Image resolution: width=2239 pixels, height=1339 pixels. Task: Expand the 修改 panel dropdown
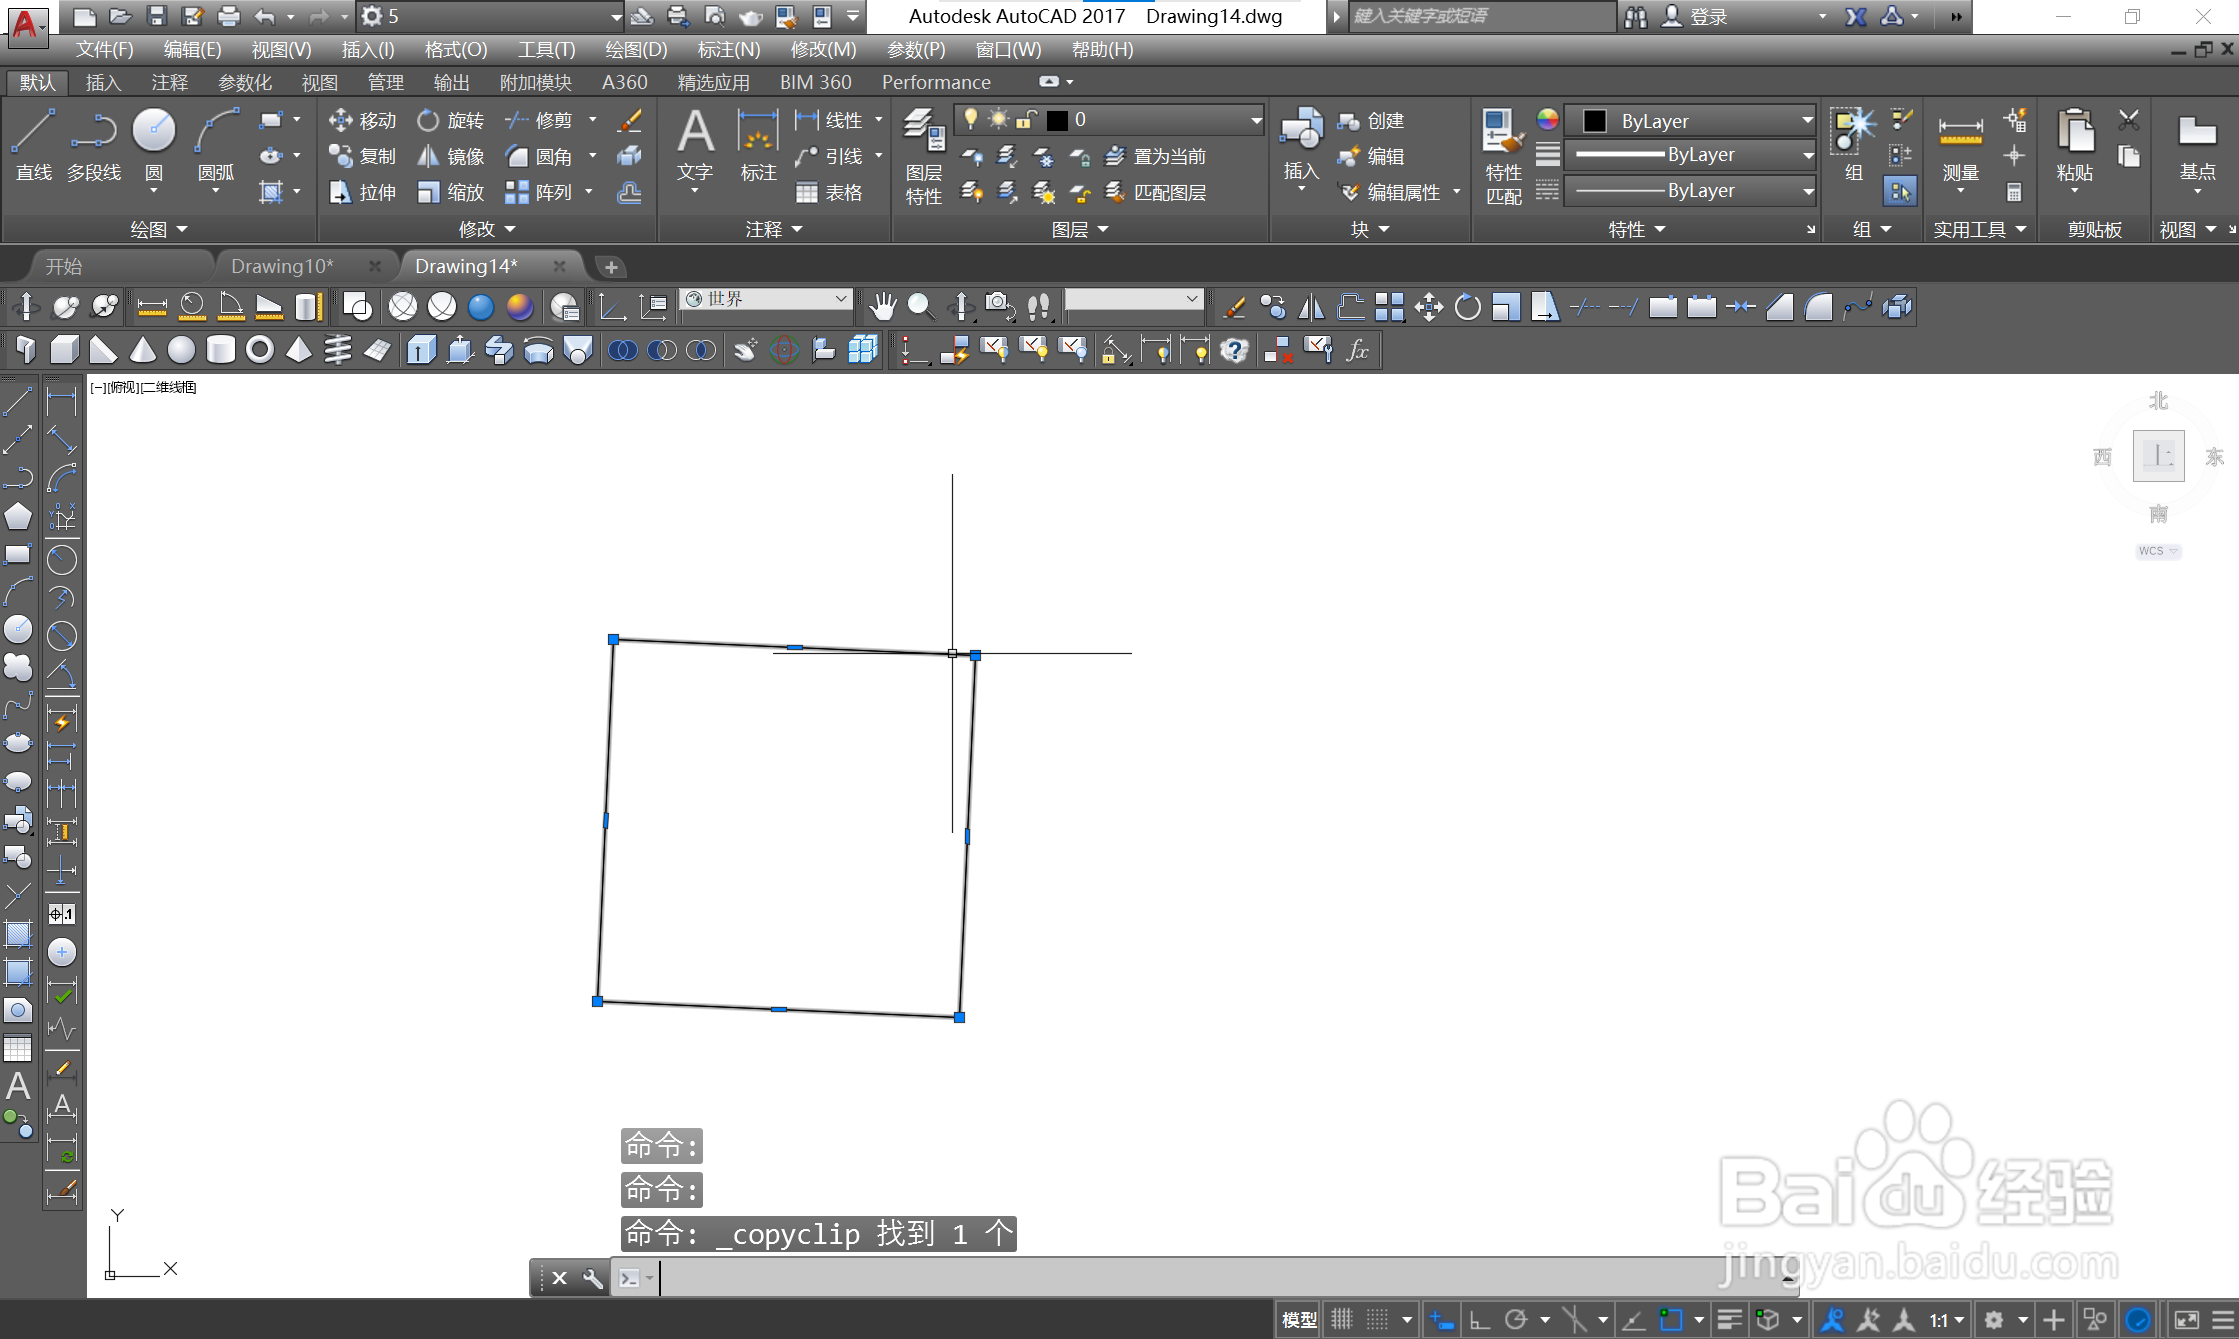487,229
